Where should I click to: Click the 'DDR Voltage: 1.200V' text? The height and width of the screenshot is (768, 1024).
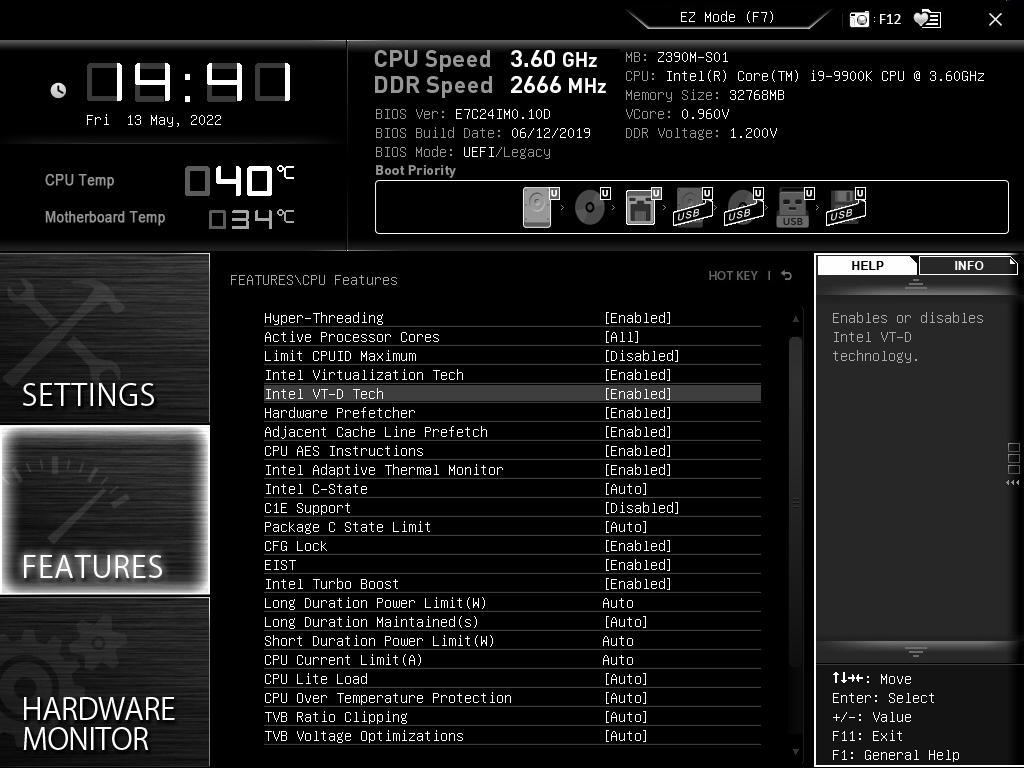point(701,133)
